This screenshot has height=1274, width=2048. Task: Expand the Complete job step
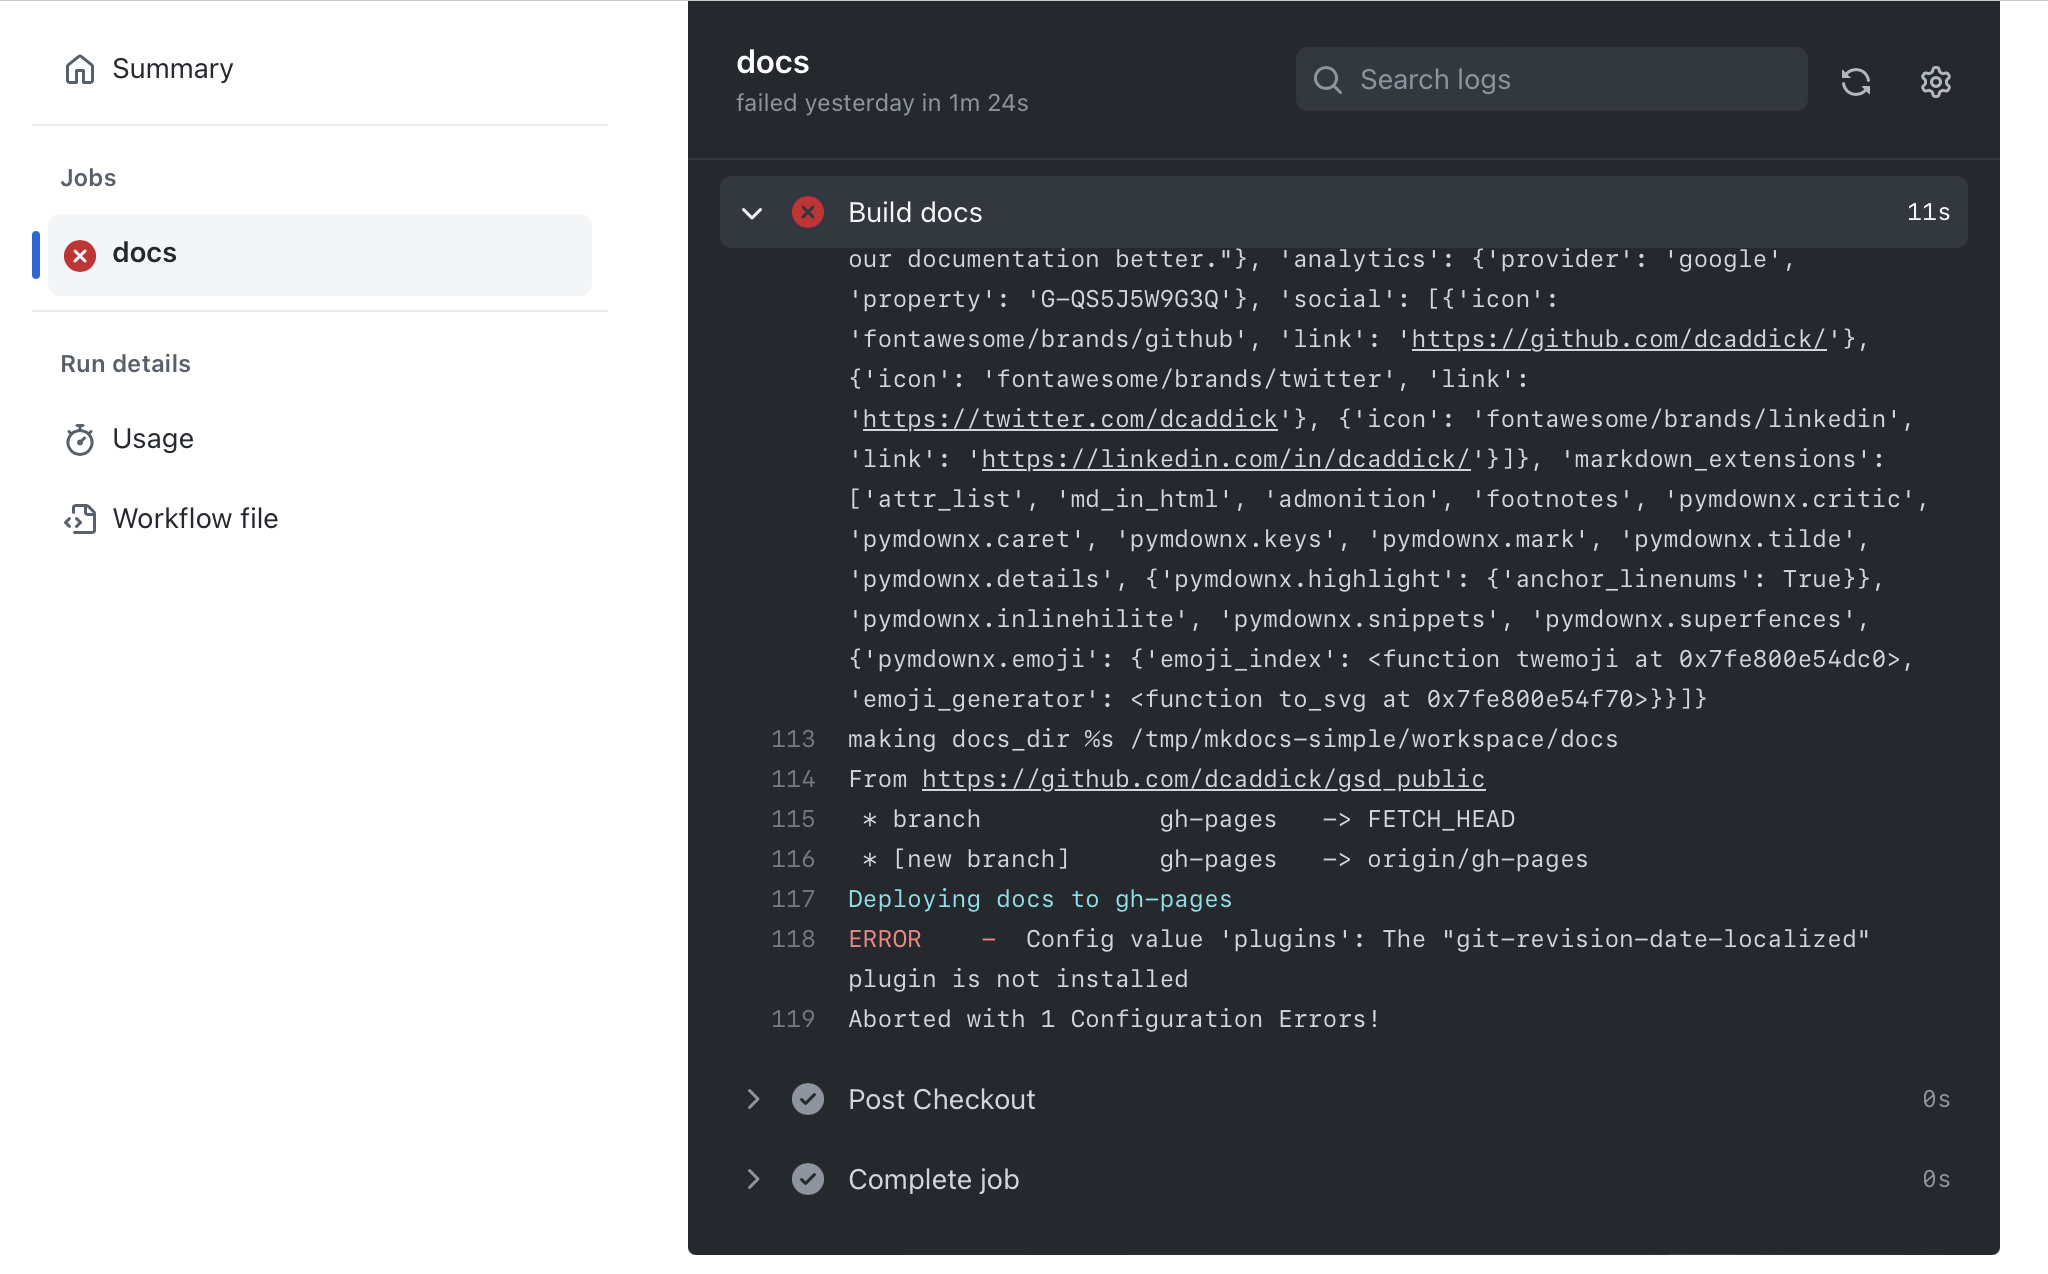pyautogui.click(x=753, y=1179)
